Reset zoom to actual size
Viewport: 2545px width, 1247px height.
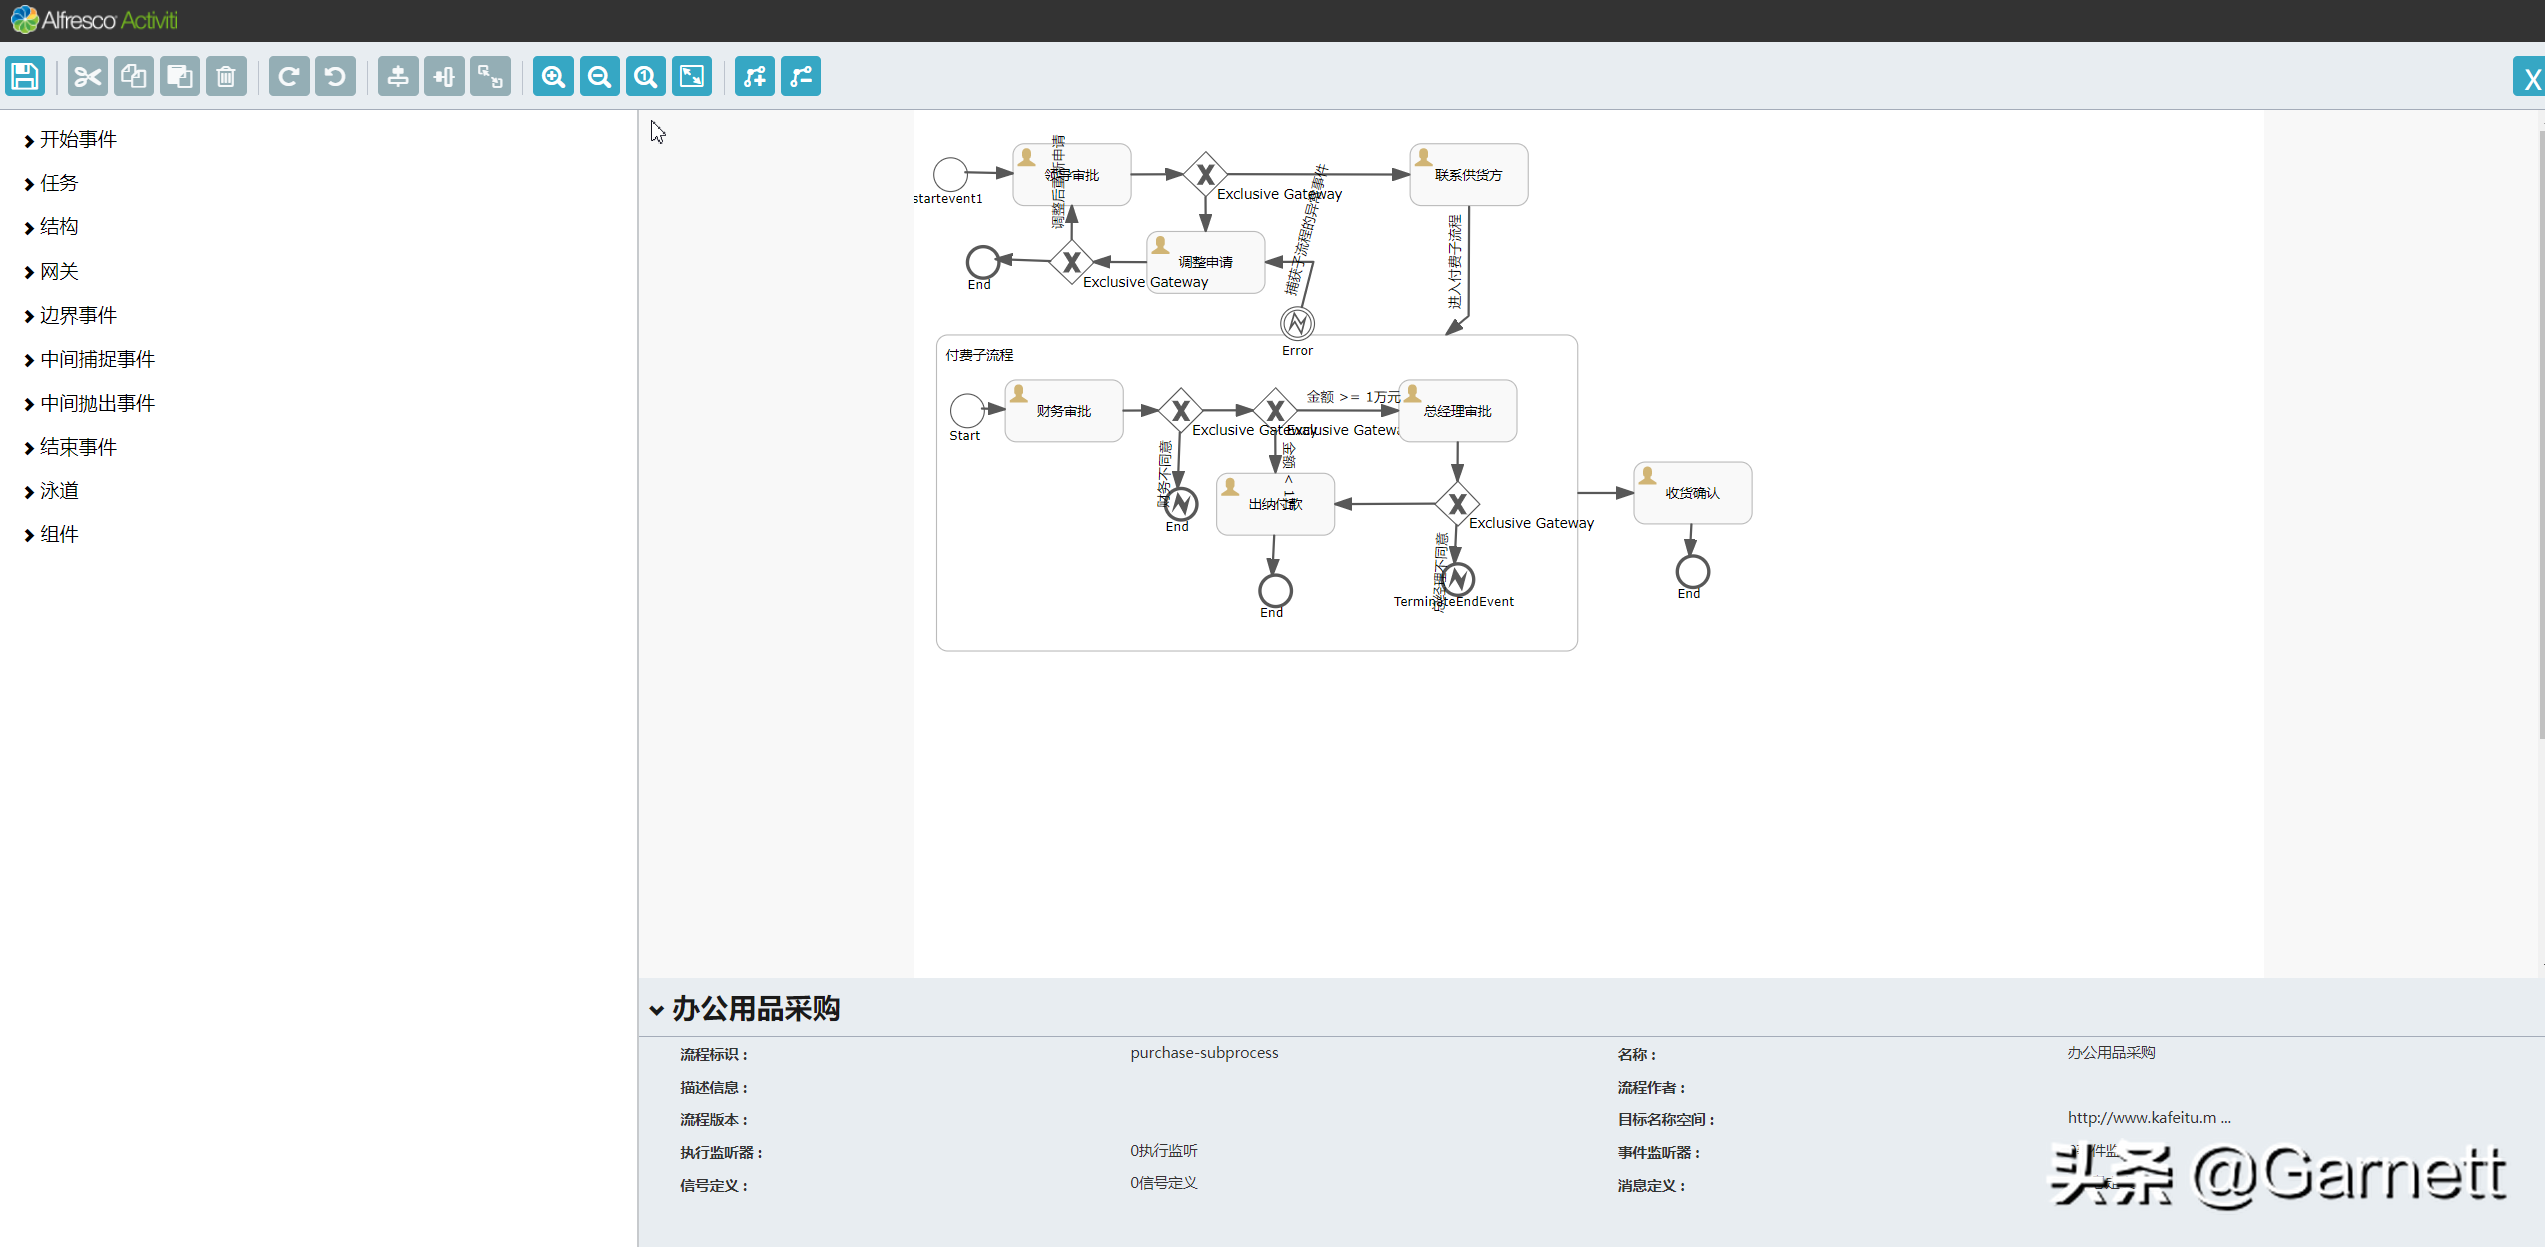645,75
